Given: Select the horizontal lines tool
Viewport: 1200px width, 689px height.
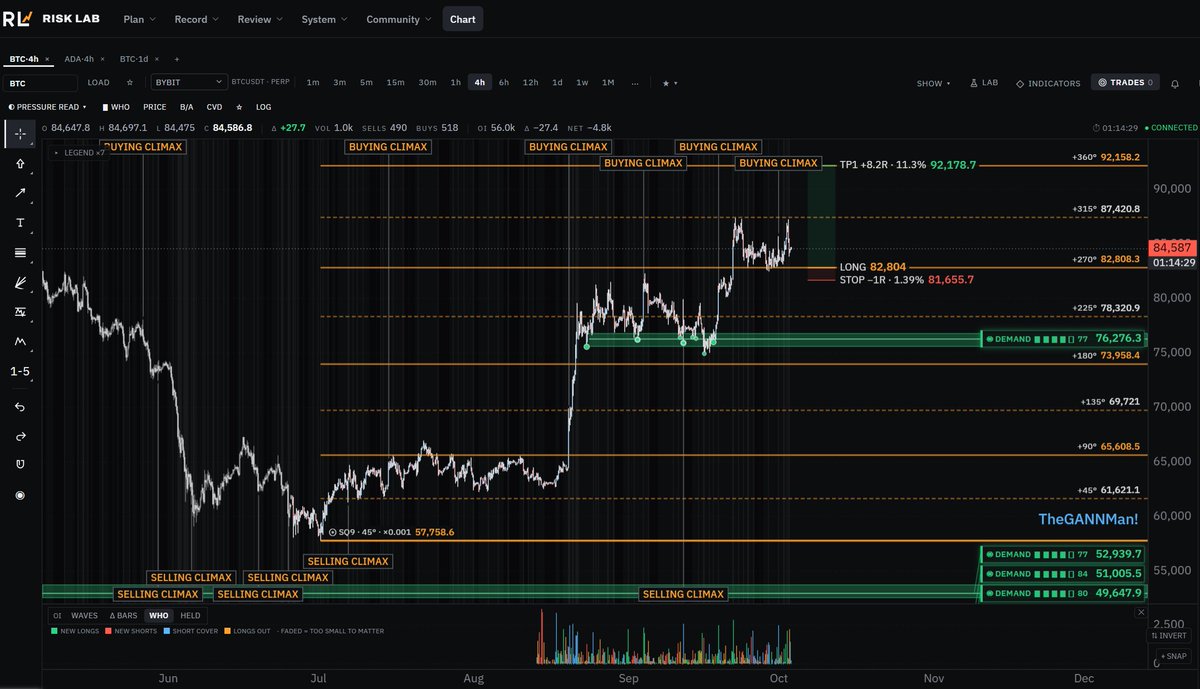Looking at the screenshot, I should click(20, 252).
